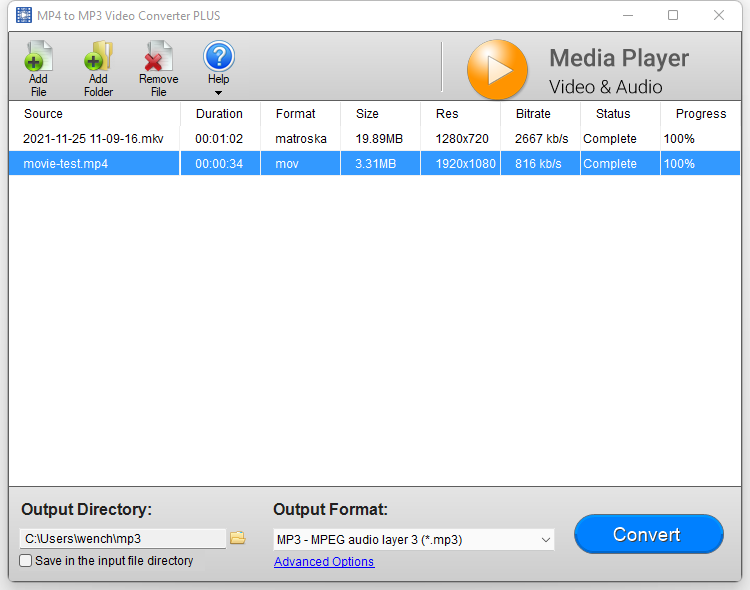Click the 3.31MB size cell
This screenshot has width=750, height=590.
click(375, 164)
